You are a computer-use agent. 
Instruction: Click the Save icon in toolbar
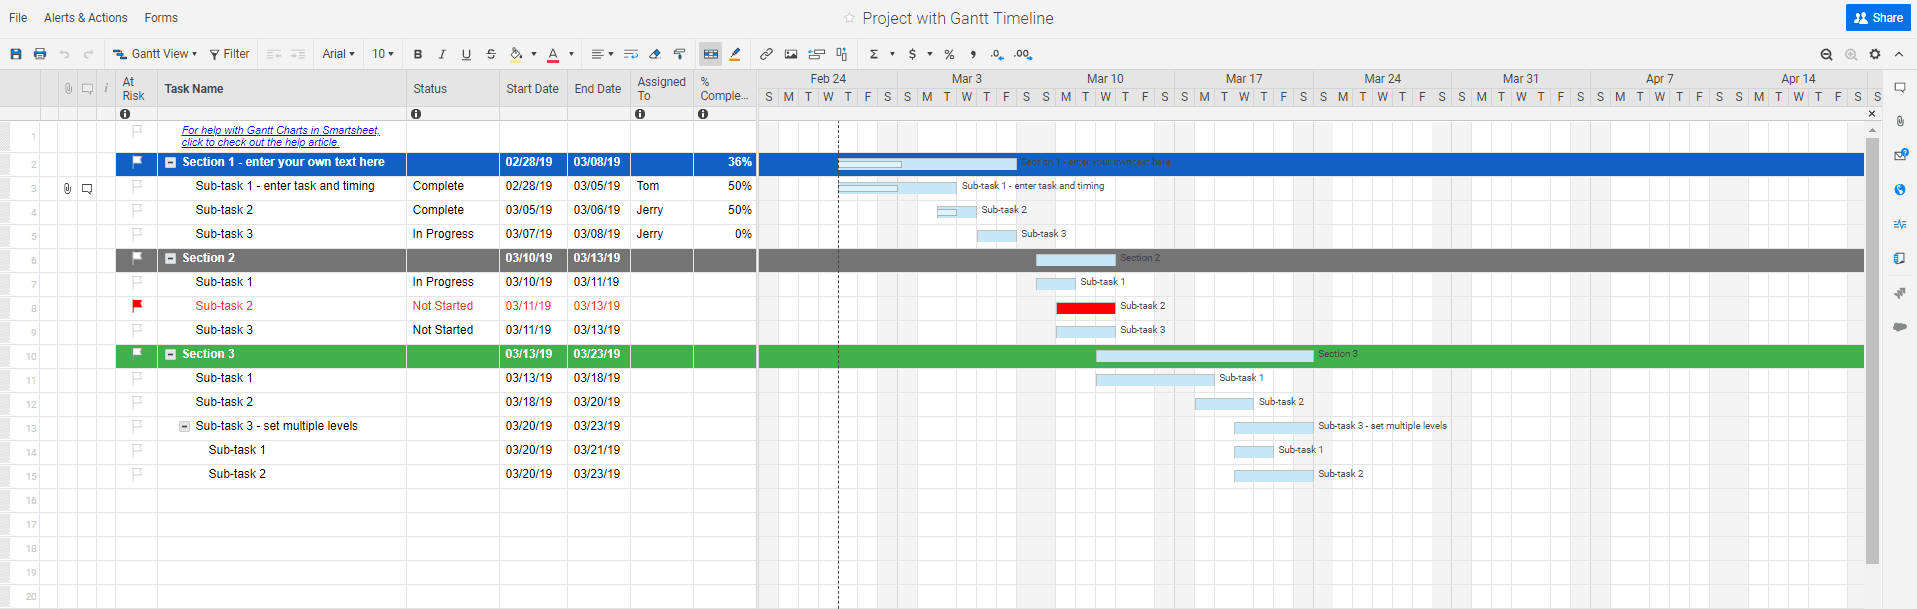pos(16,54)
